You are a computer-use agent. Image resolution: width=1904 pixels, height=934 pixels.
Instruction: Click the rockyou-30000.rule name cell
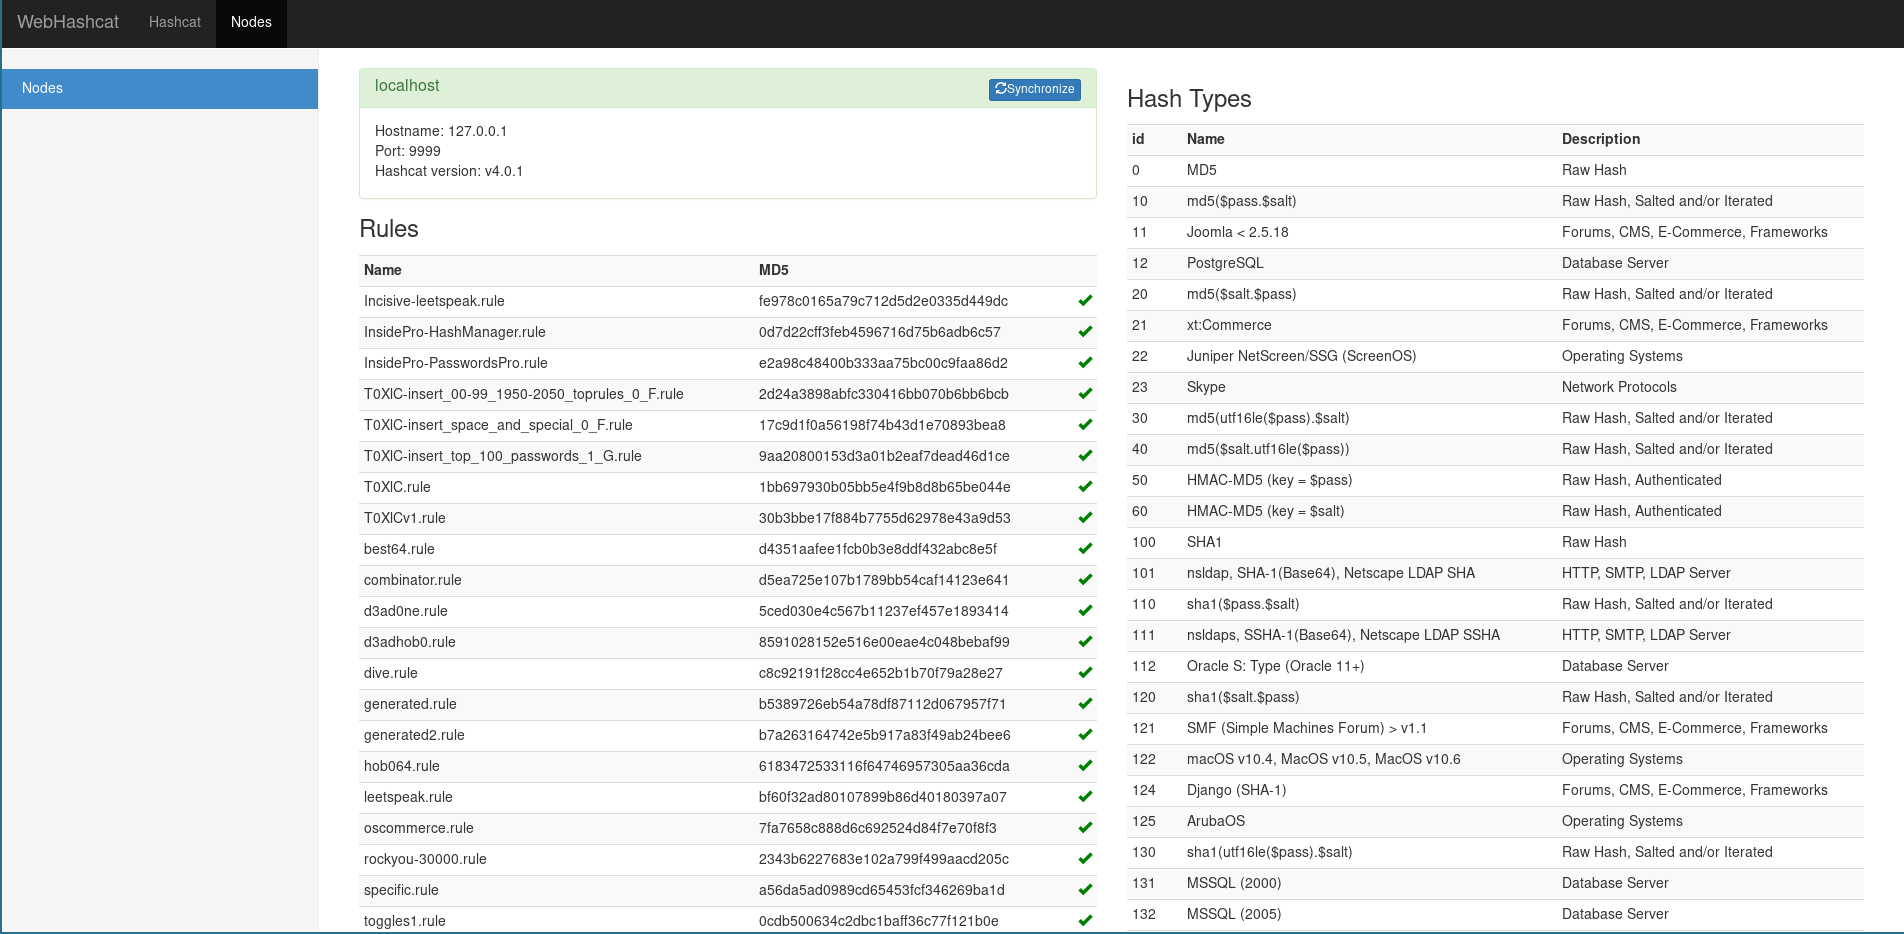[x=425, y=859]
